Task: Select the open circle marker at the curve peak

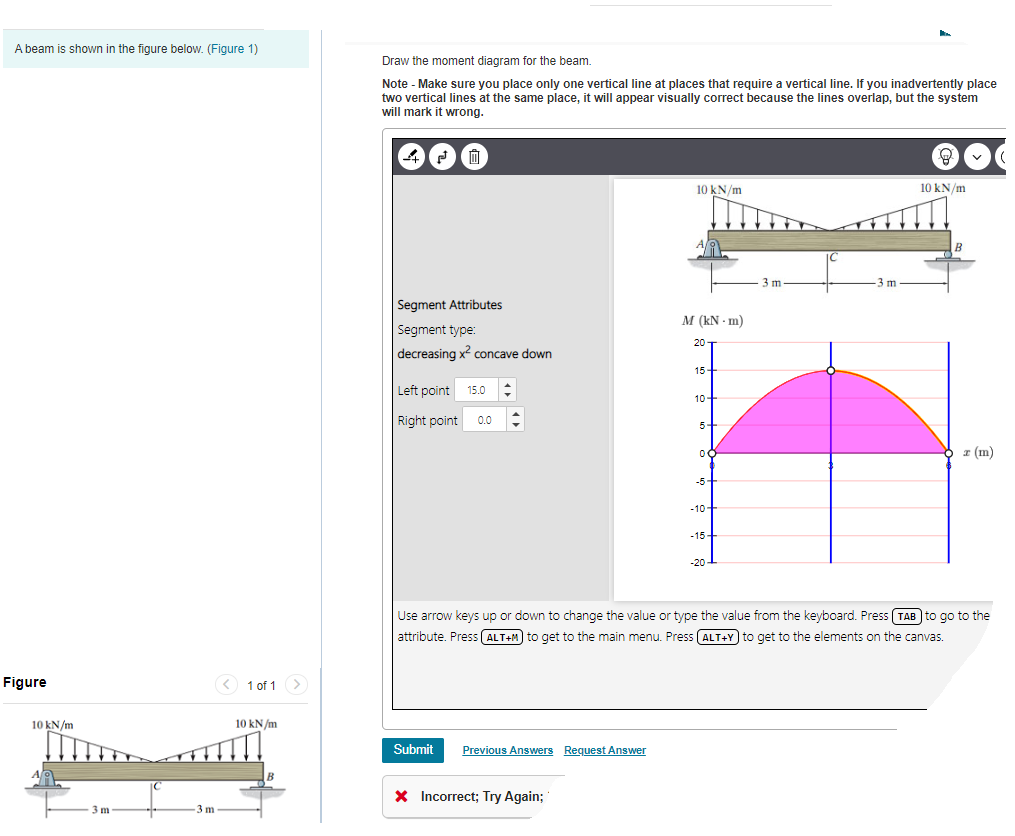Action: point(829,370)
